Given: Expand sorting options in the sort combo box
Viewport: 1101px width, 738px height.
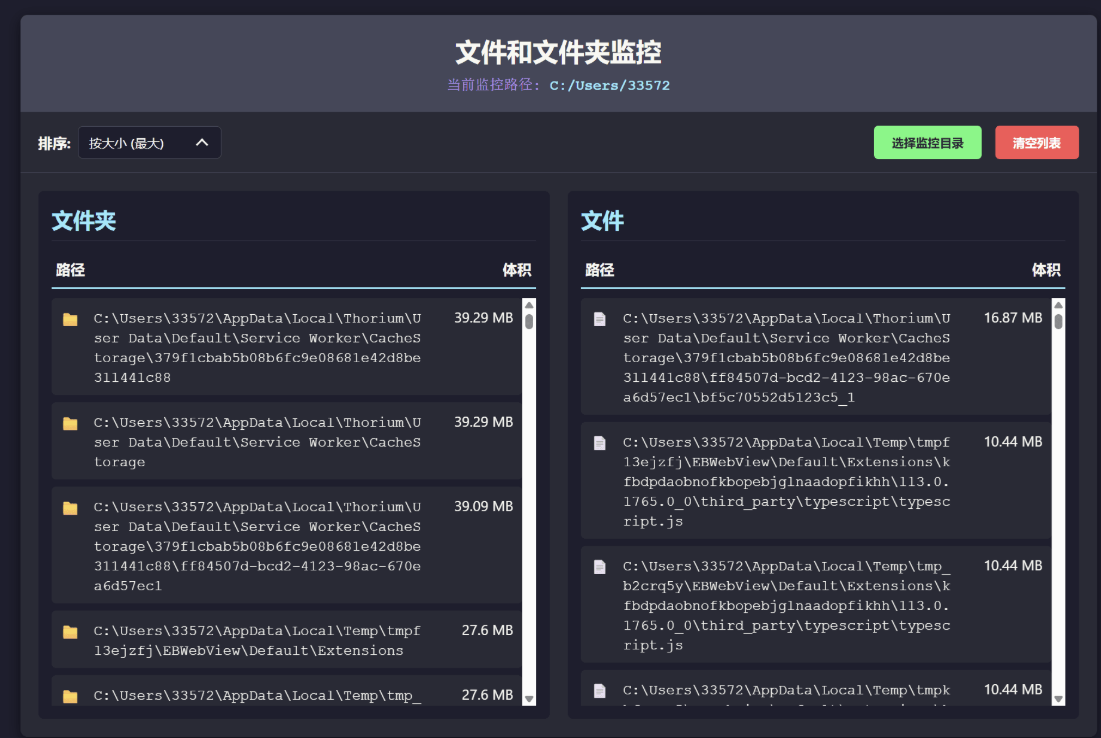Looking at the screenshot, I should tap(149, 142).
